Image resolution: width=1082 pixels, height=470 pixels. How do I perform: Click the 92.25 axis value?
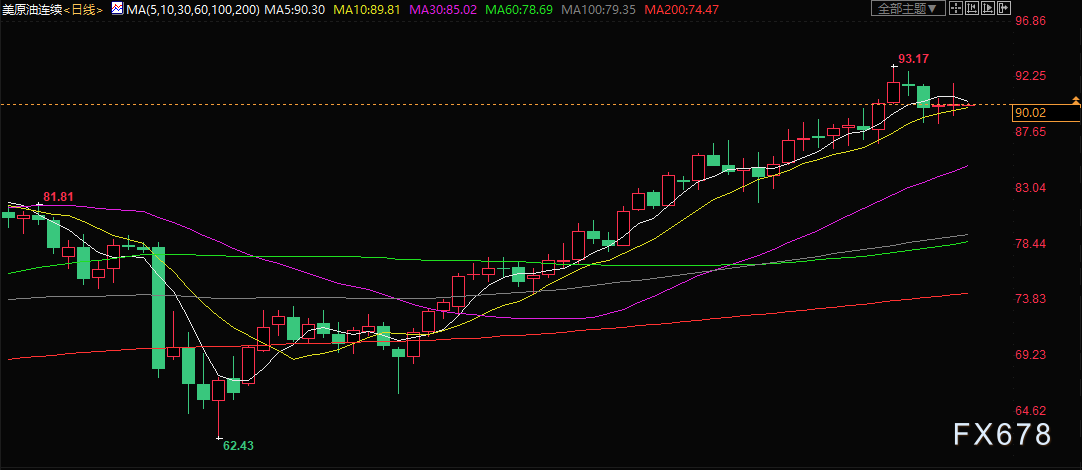click(x=1031, y=76)
